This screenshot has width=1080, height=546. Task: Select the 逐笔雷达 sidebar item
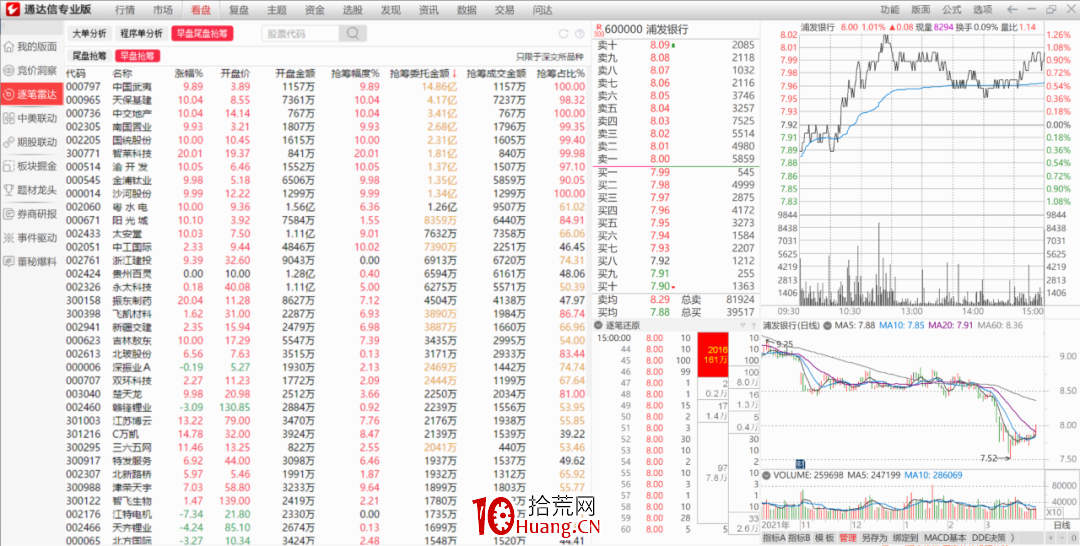32,94
